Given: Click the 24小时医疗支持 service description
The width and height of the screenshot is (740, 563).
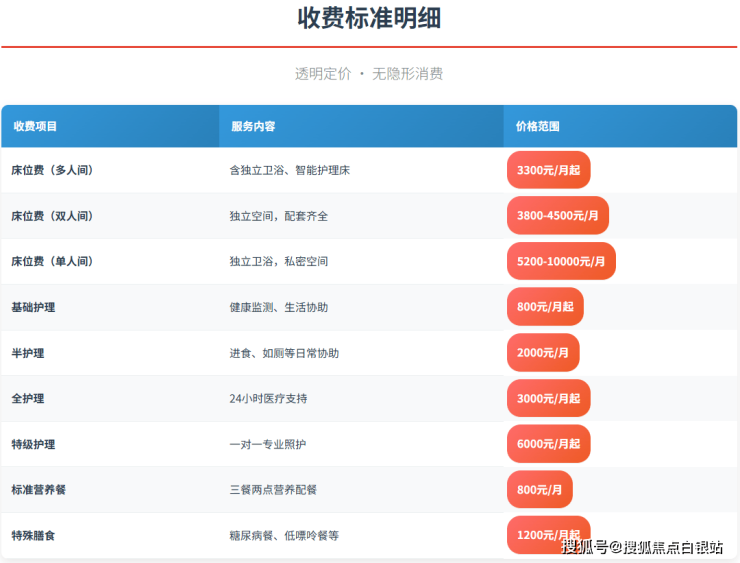Looking at the screenshot, I should [268, 398].
